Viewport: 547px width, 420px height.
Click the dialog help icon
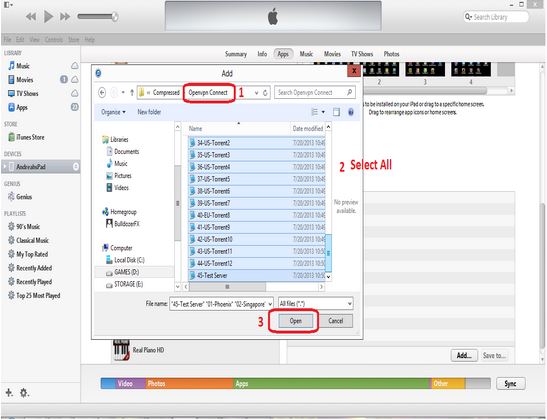[351, 112]
